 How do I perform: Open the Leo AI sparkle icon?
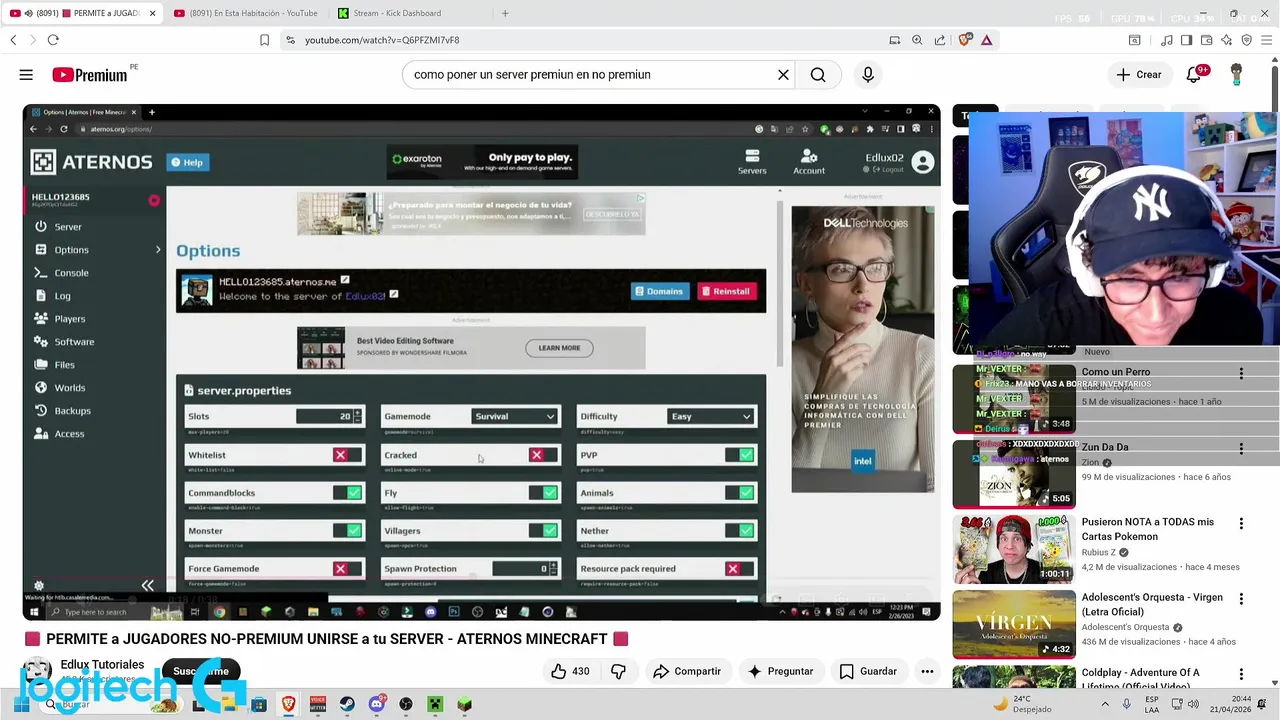1226,40
